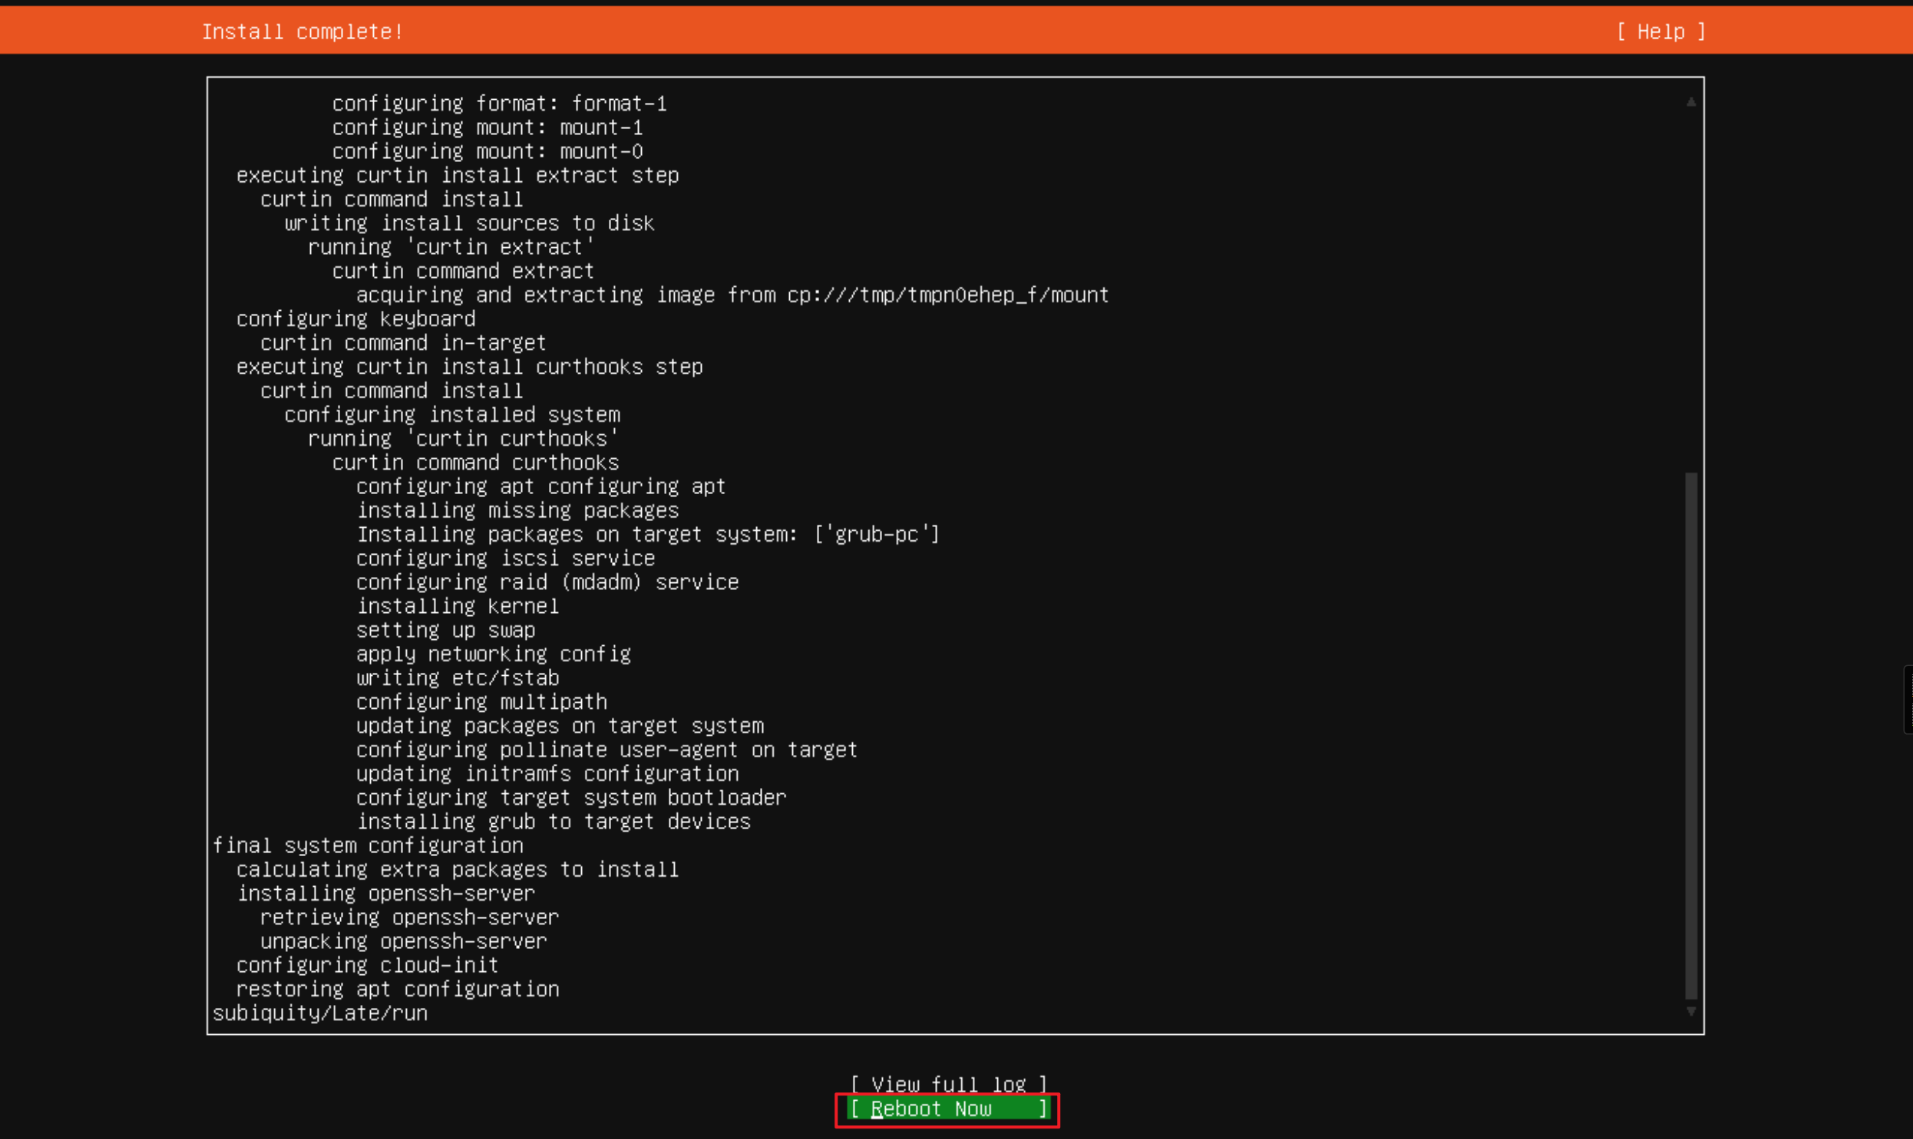The width and height of the screenshot is (1913, 1139).
Task: Select 'configuring format: format-1' log line
Action: (499, 103)
